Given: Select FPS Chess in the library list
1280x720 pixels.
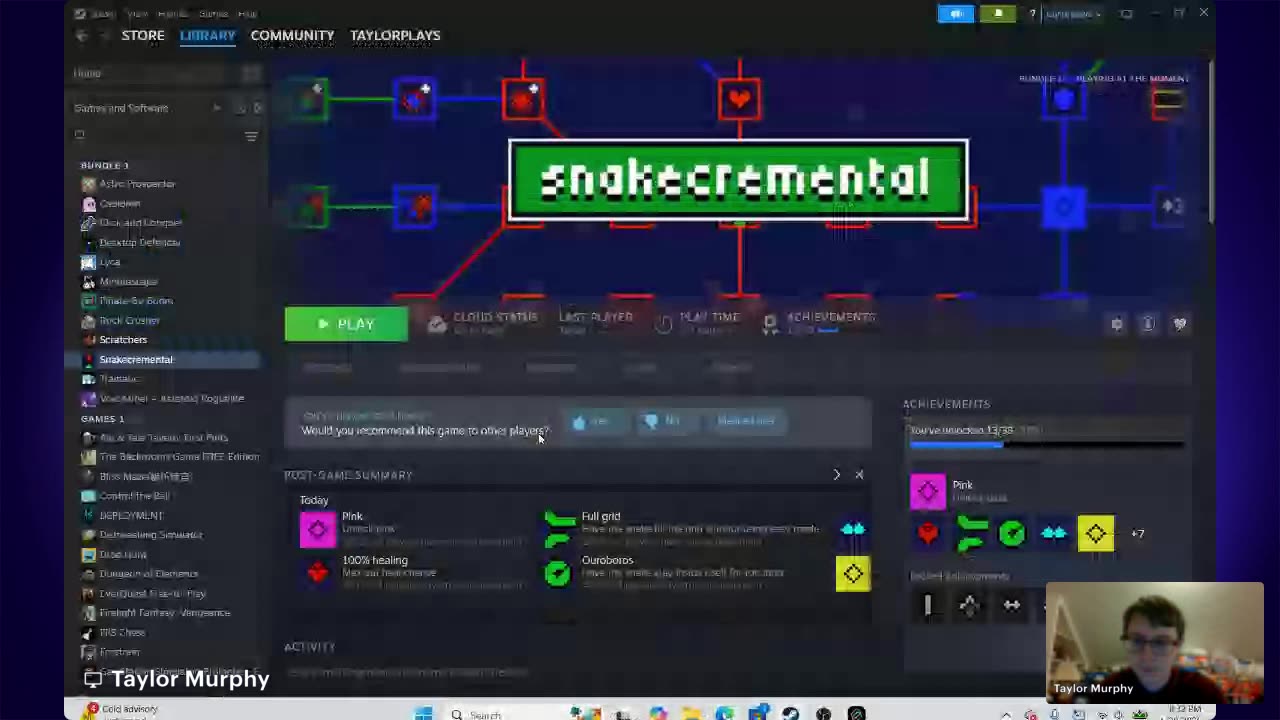Looking at the screenshot, I should pyautogui.click(x=122, y=632).
